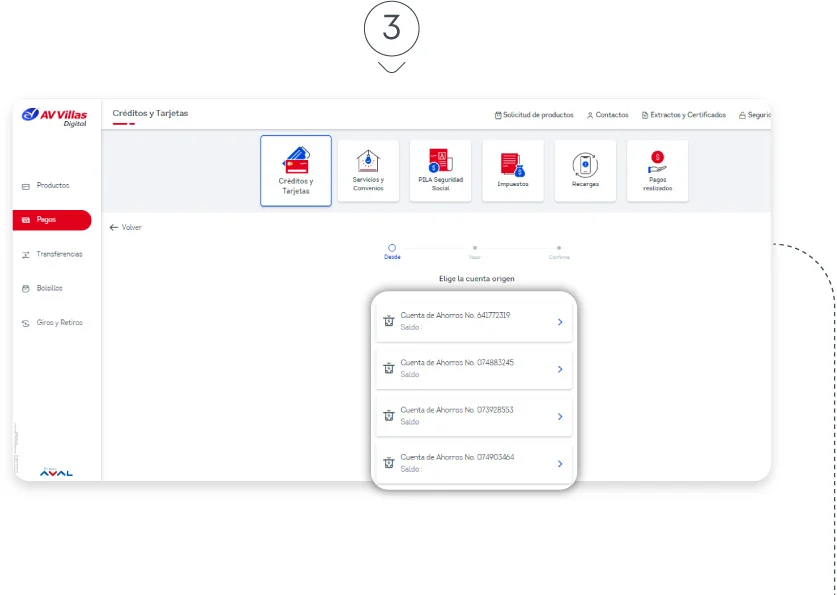The height and width of the screenshot is (595, 837).
Task: Open Extractos y Certificados
Action: 684,115
